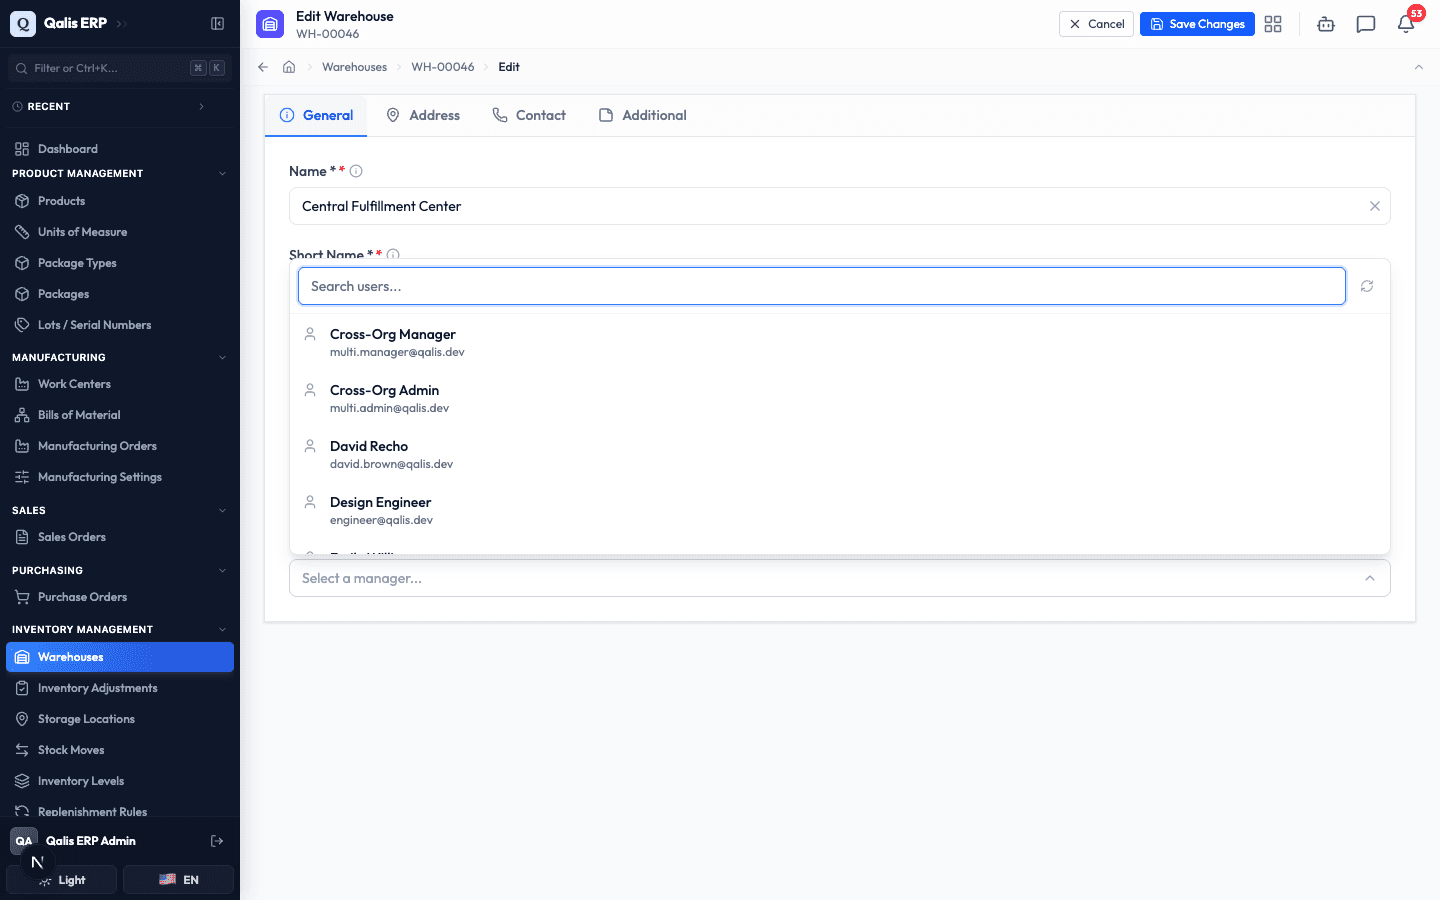Viewport: 1440px width, 900px height.
Task: Switch to the General tab
Action: tap(316, 115)
